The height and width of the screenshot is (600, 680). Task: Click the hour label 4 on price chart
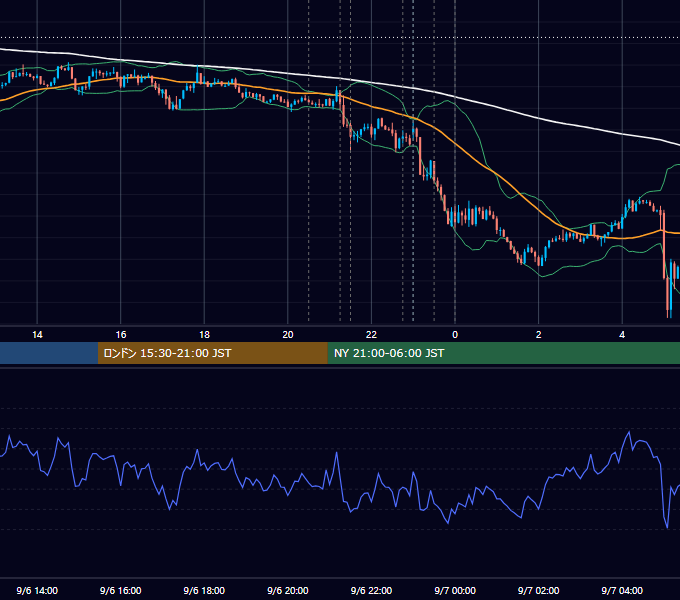pos(622,335)
